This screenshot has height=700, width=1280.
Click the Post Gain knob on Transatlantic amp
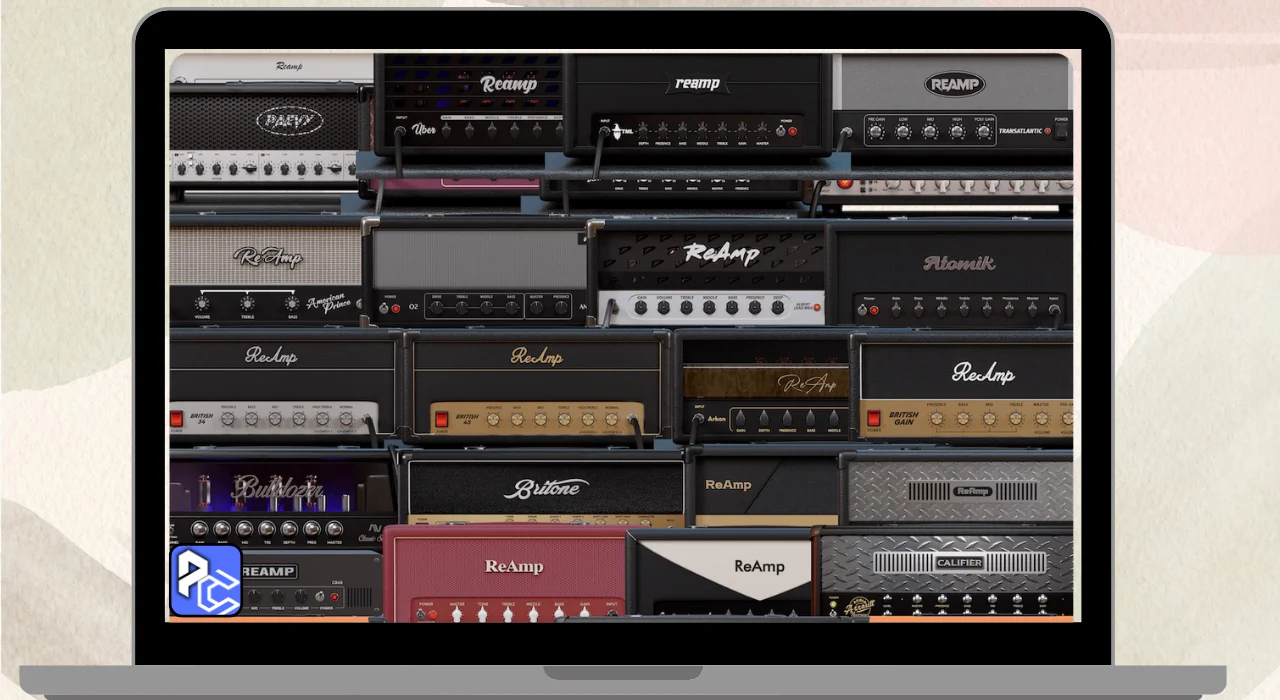point(984,132)
